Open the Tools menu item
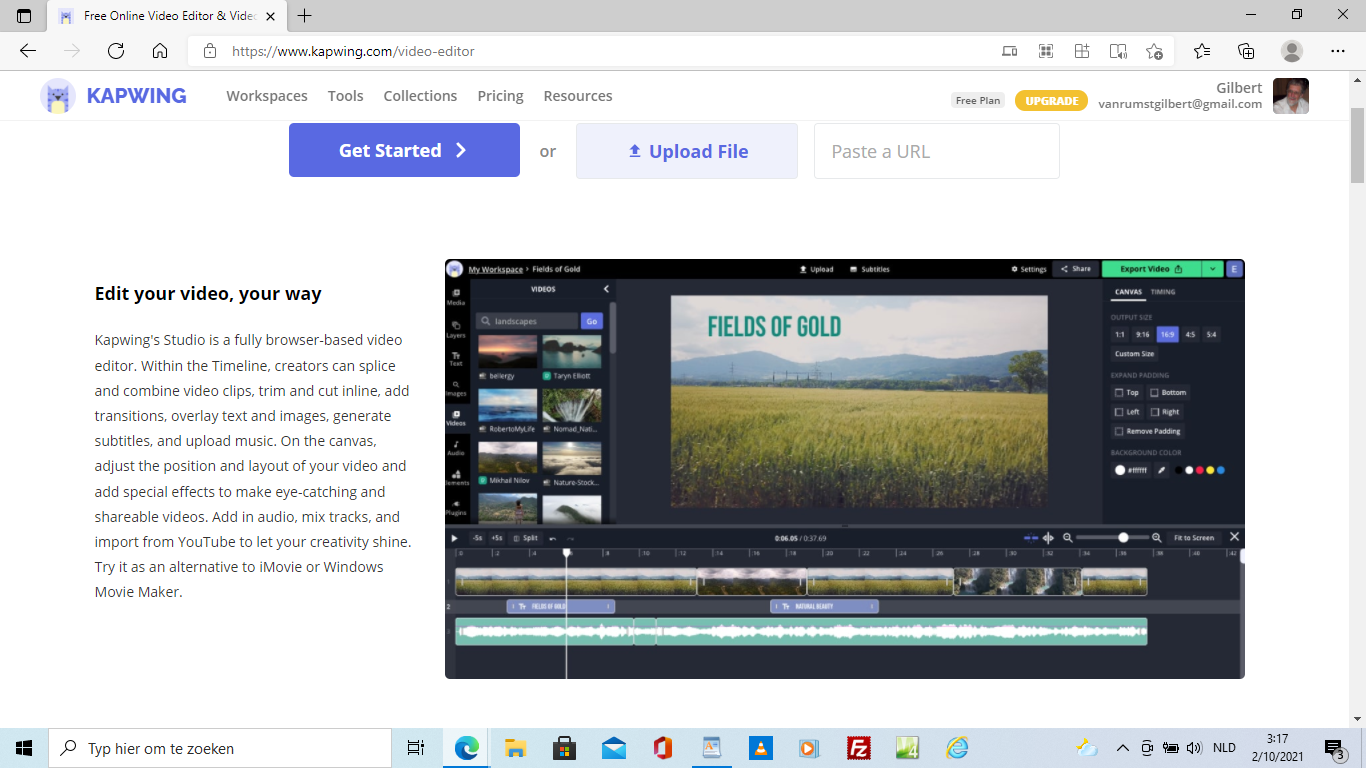Viewport: 1366px width, 768px height. click(x=346, y=96)
